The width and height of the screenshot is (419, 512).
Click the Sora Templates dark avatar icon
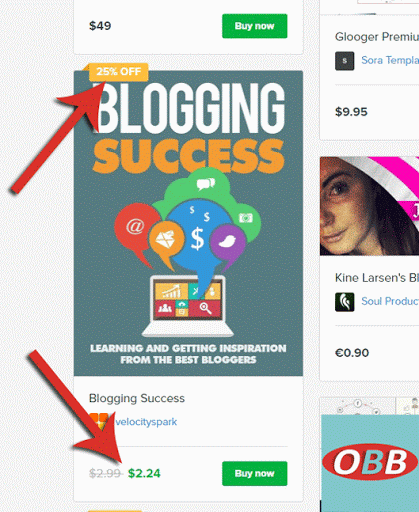point(344,61)
